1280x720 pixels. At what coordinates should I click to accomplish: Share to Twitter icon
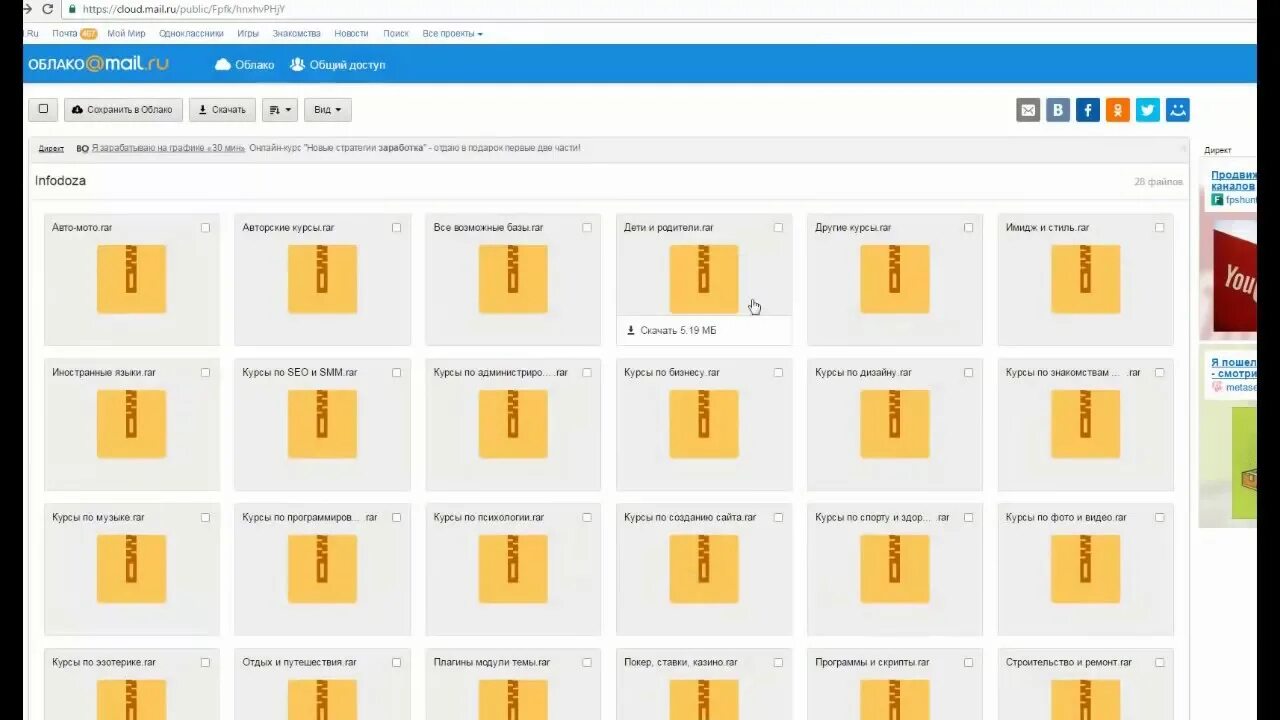pos(1148,110)
